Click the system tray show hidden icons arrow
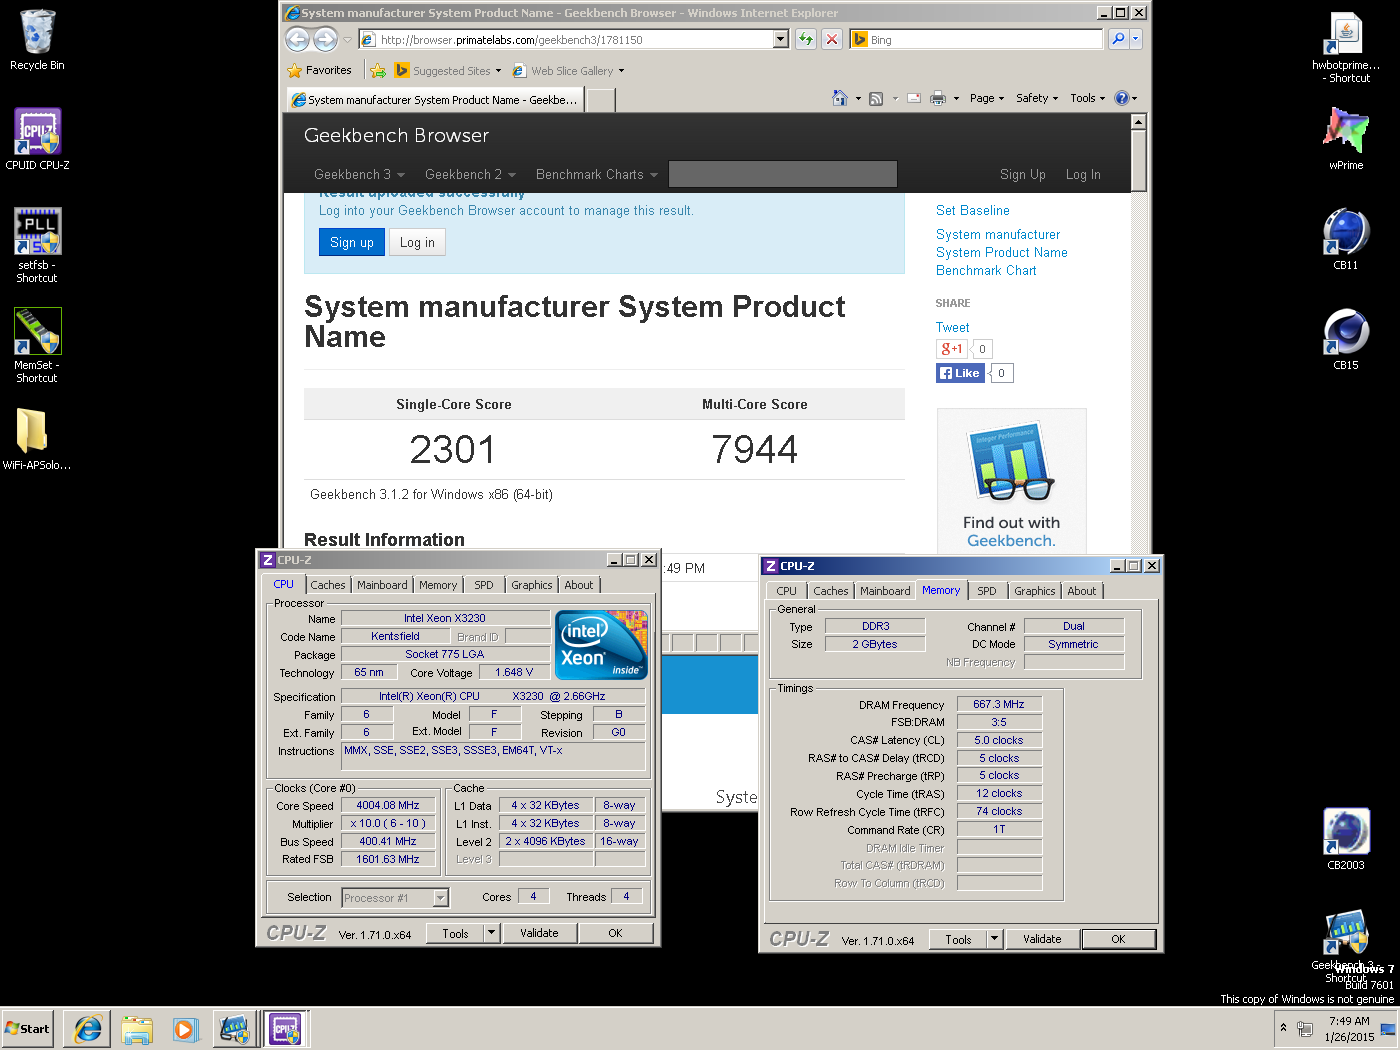This screenshot has height=1050, width=1400. (x=1283, y=1027)
